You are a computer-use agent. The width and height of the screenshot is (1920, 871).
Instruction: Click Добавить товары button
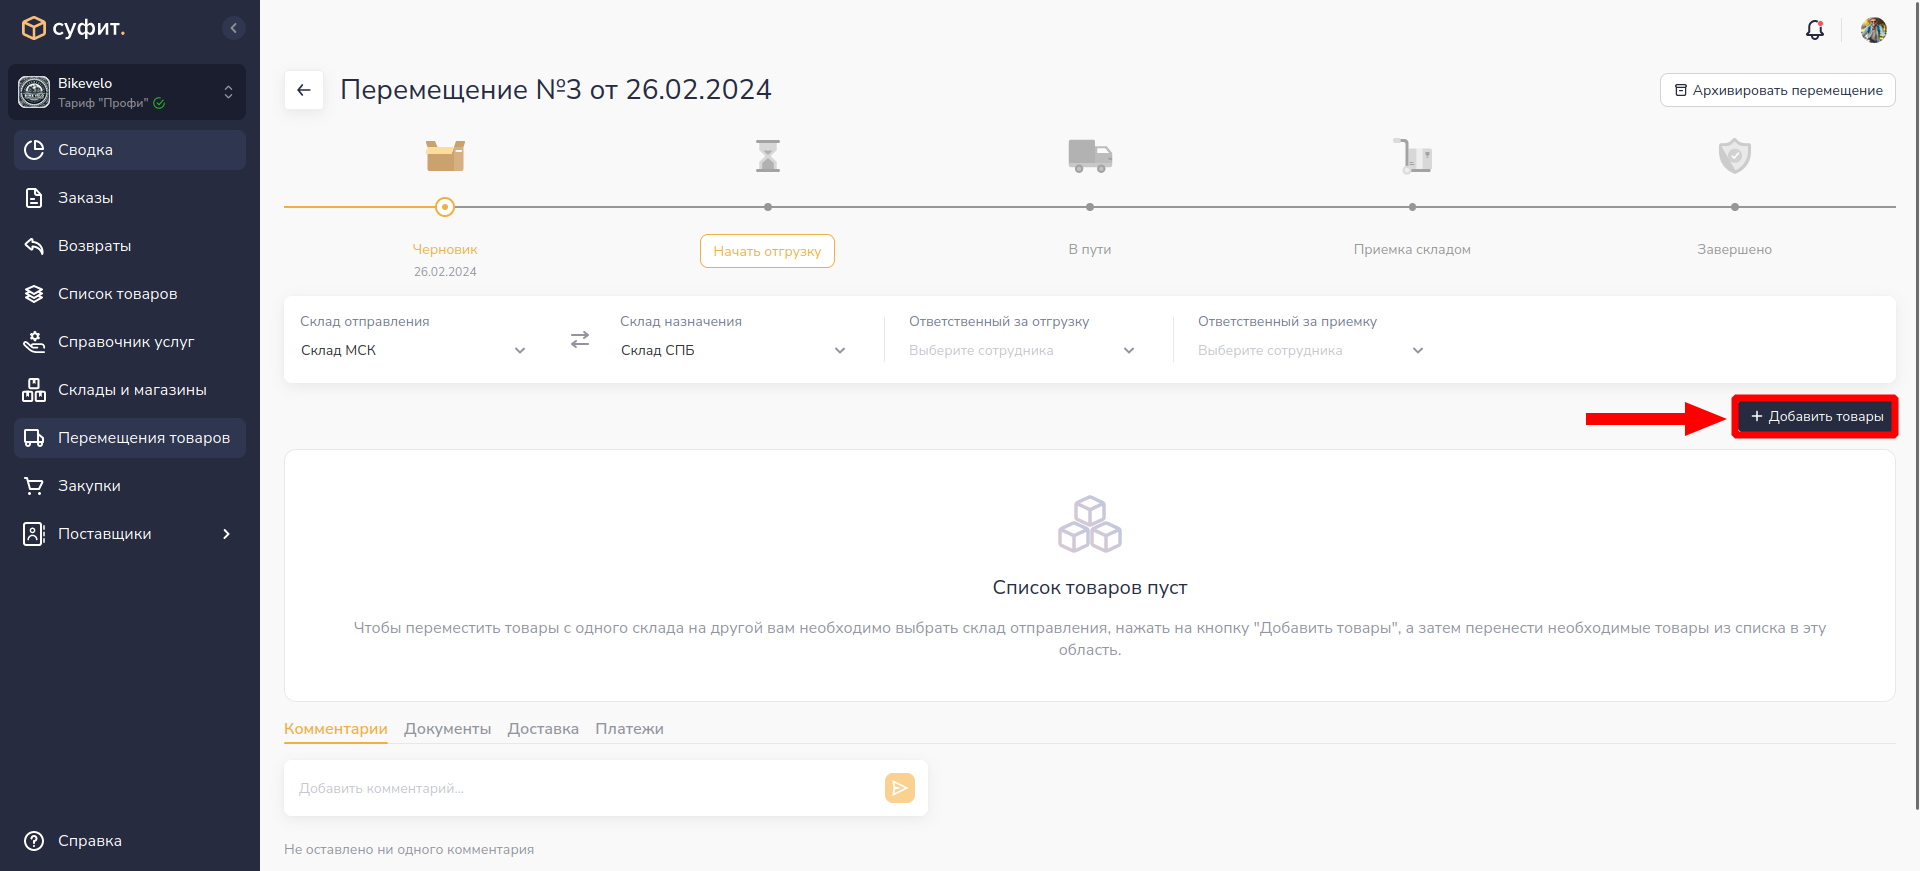[1816, 416]
